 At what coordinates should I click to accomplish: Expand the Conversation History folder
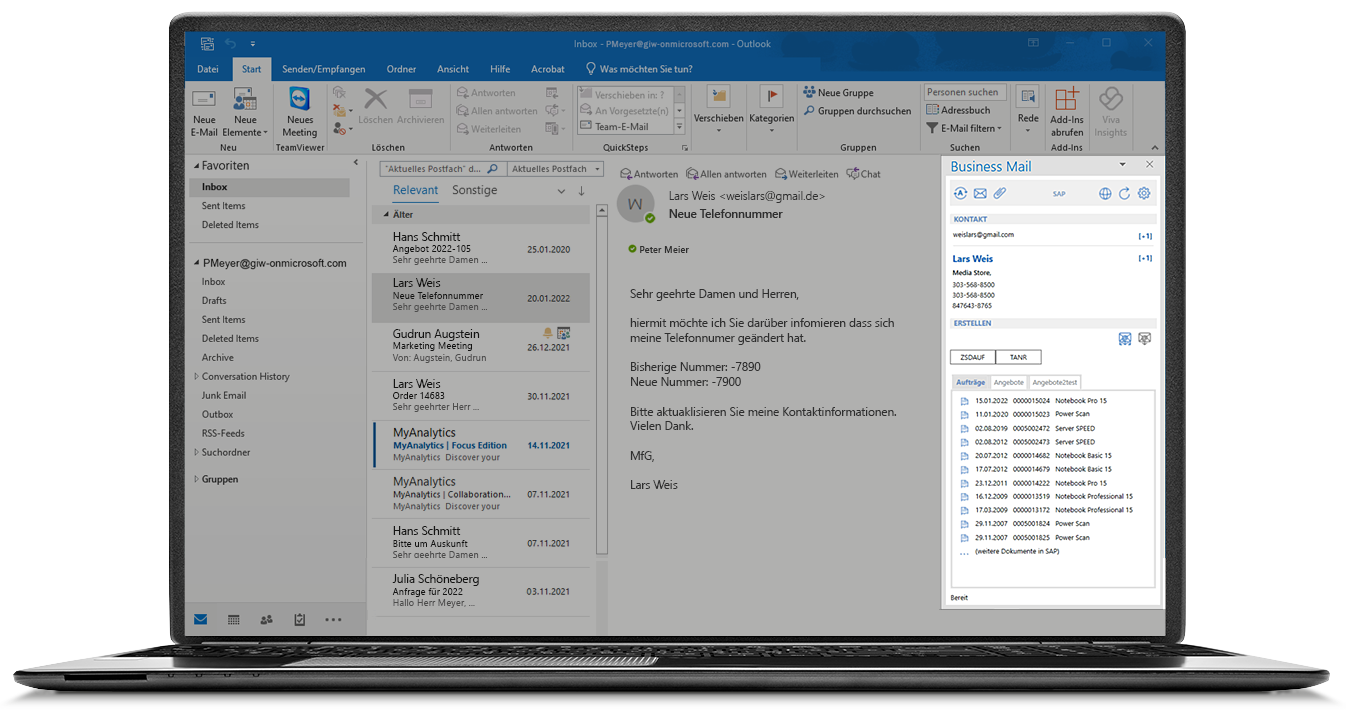(x=196, y=377)
